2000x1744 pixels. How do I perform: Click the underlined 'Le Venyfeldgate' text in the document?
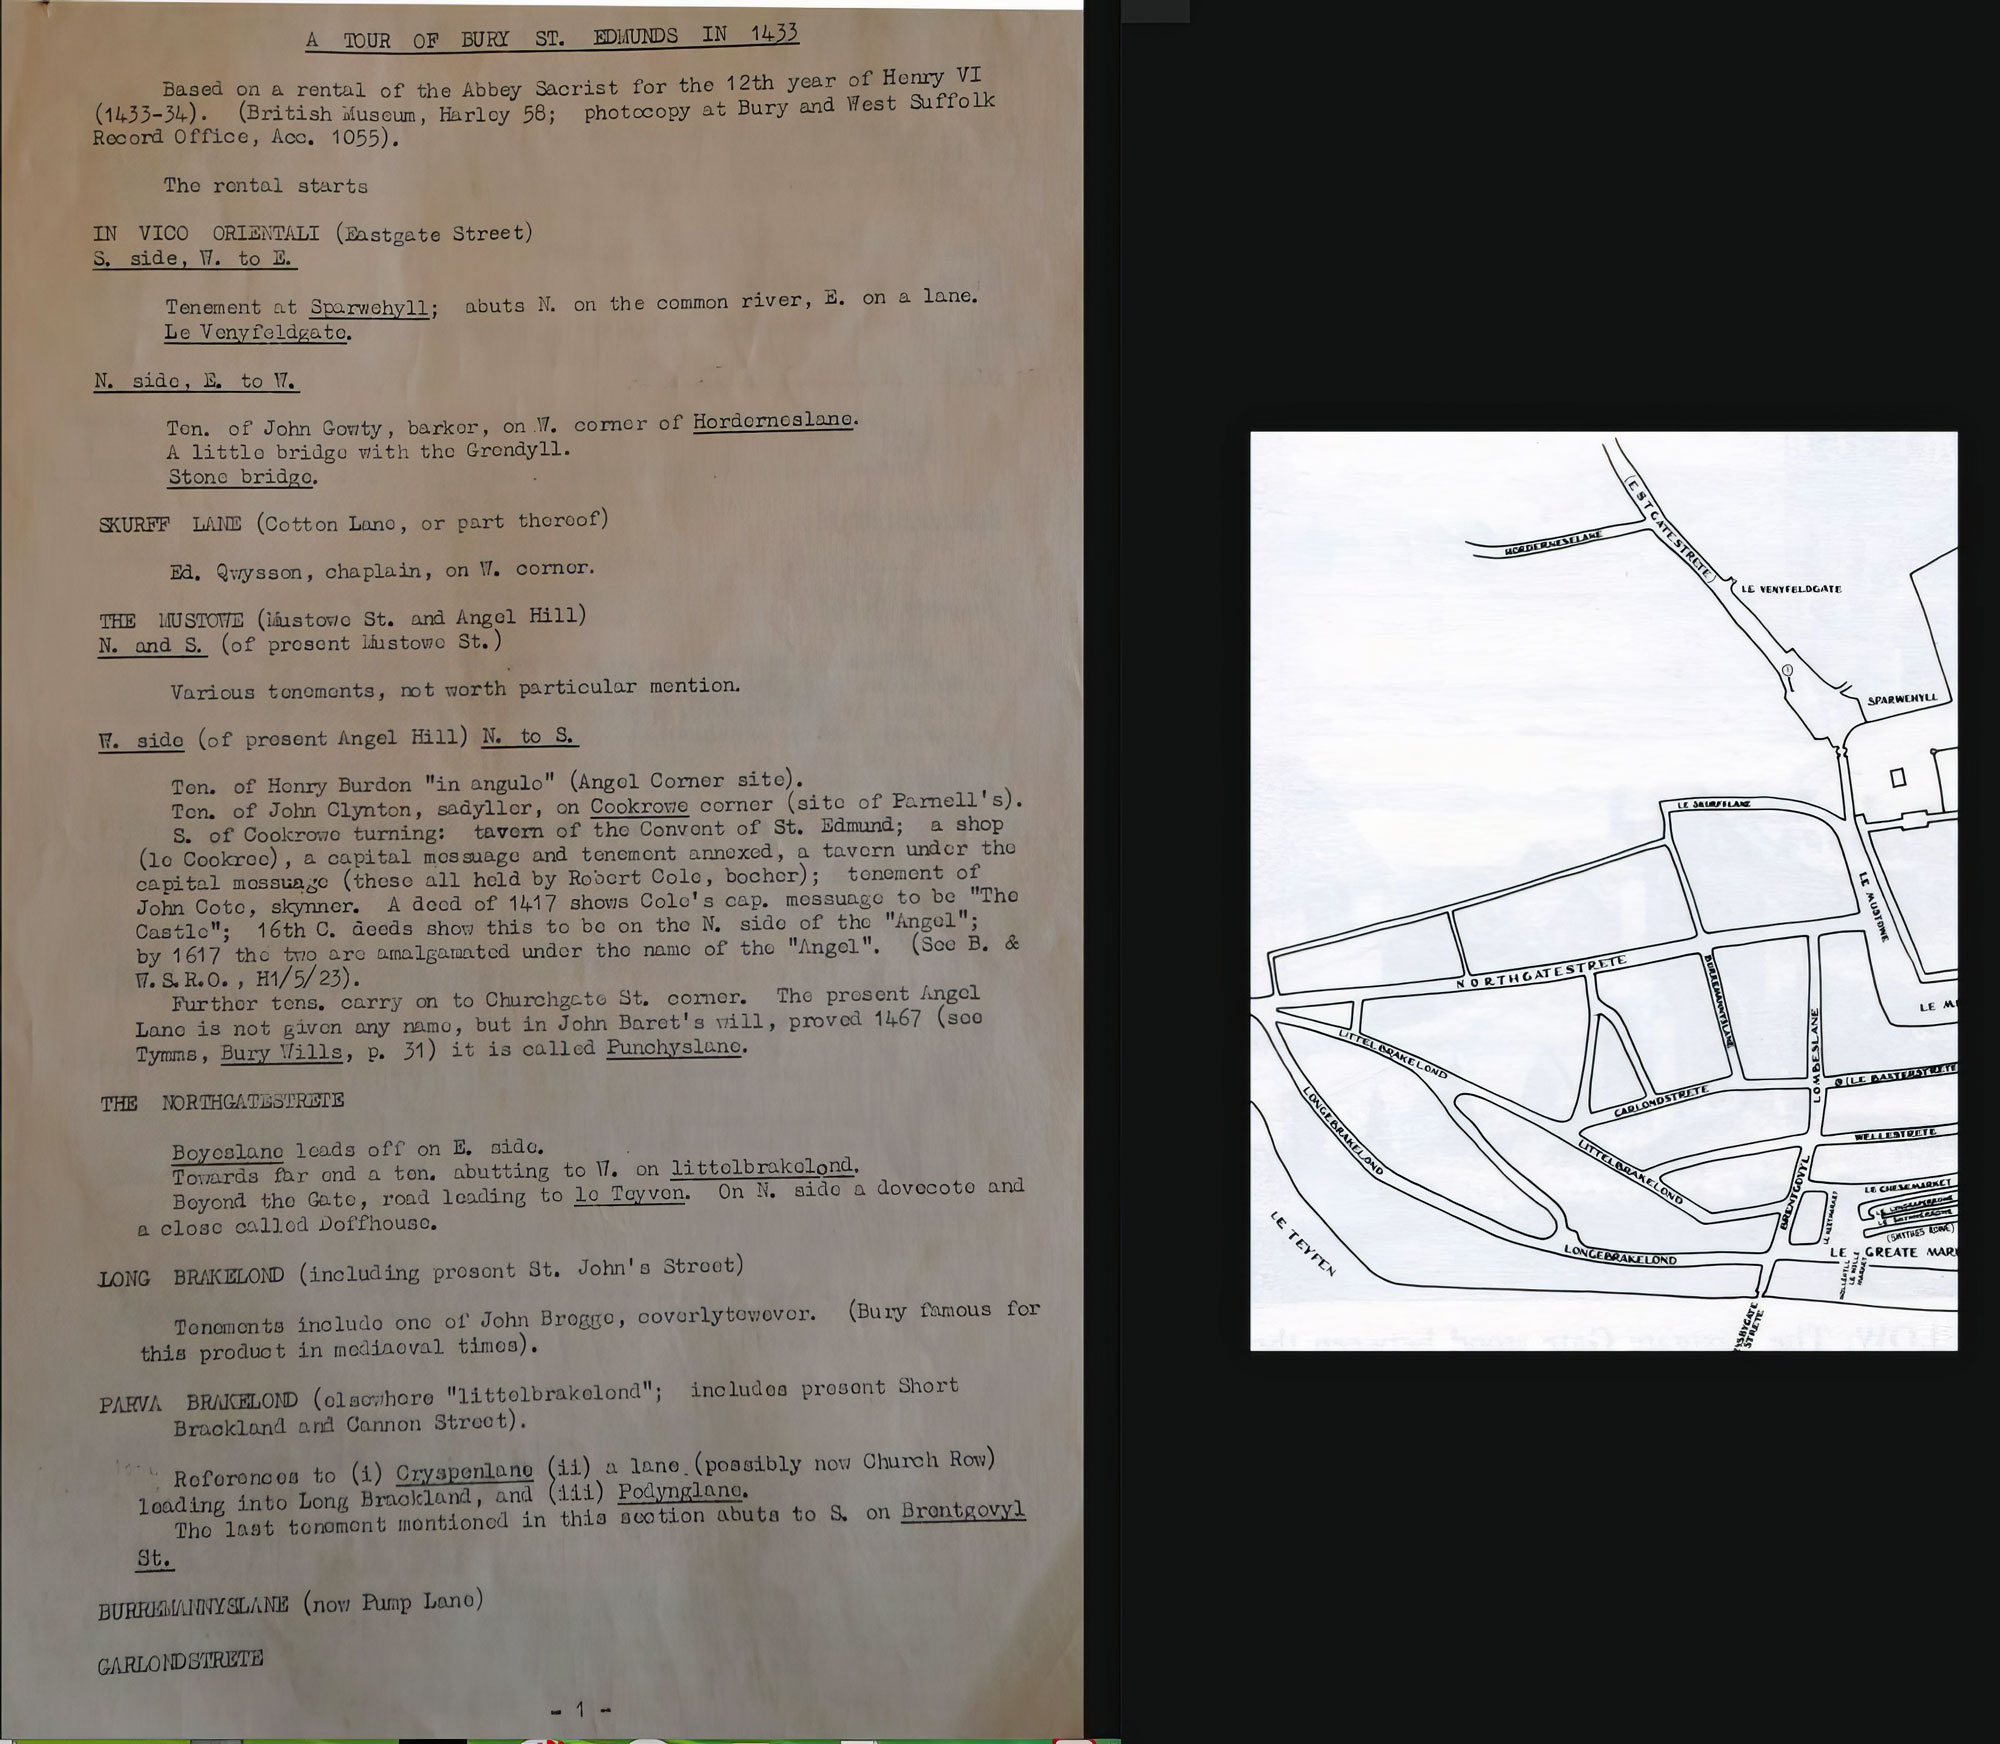coord(257,333)
